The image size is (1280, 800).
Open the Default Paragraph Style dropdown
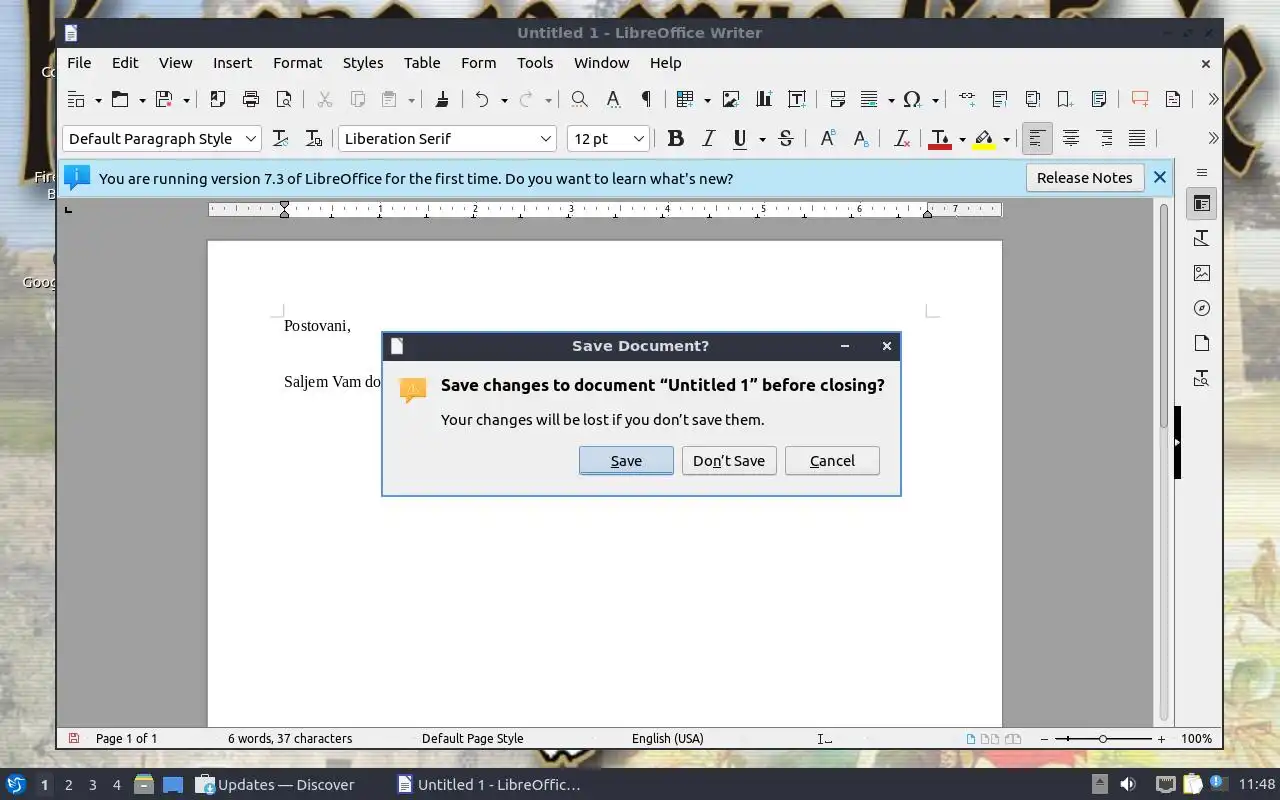pyautogui.click(x=252, y=139)
